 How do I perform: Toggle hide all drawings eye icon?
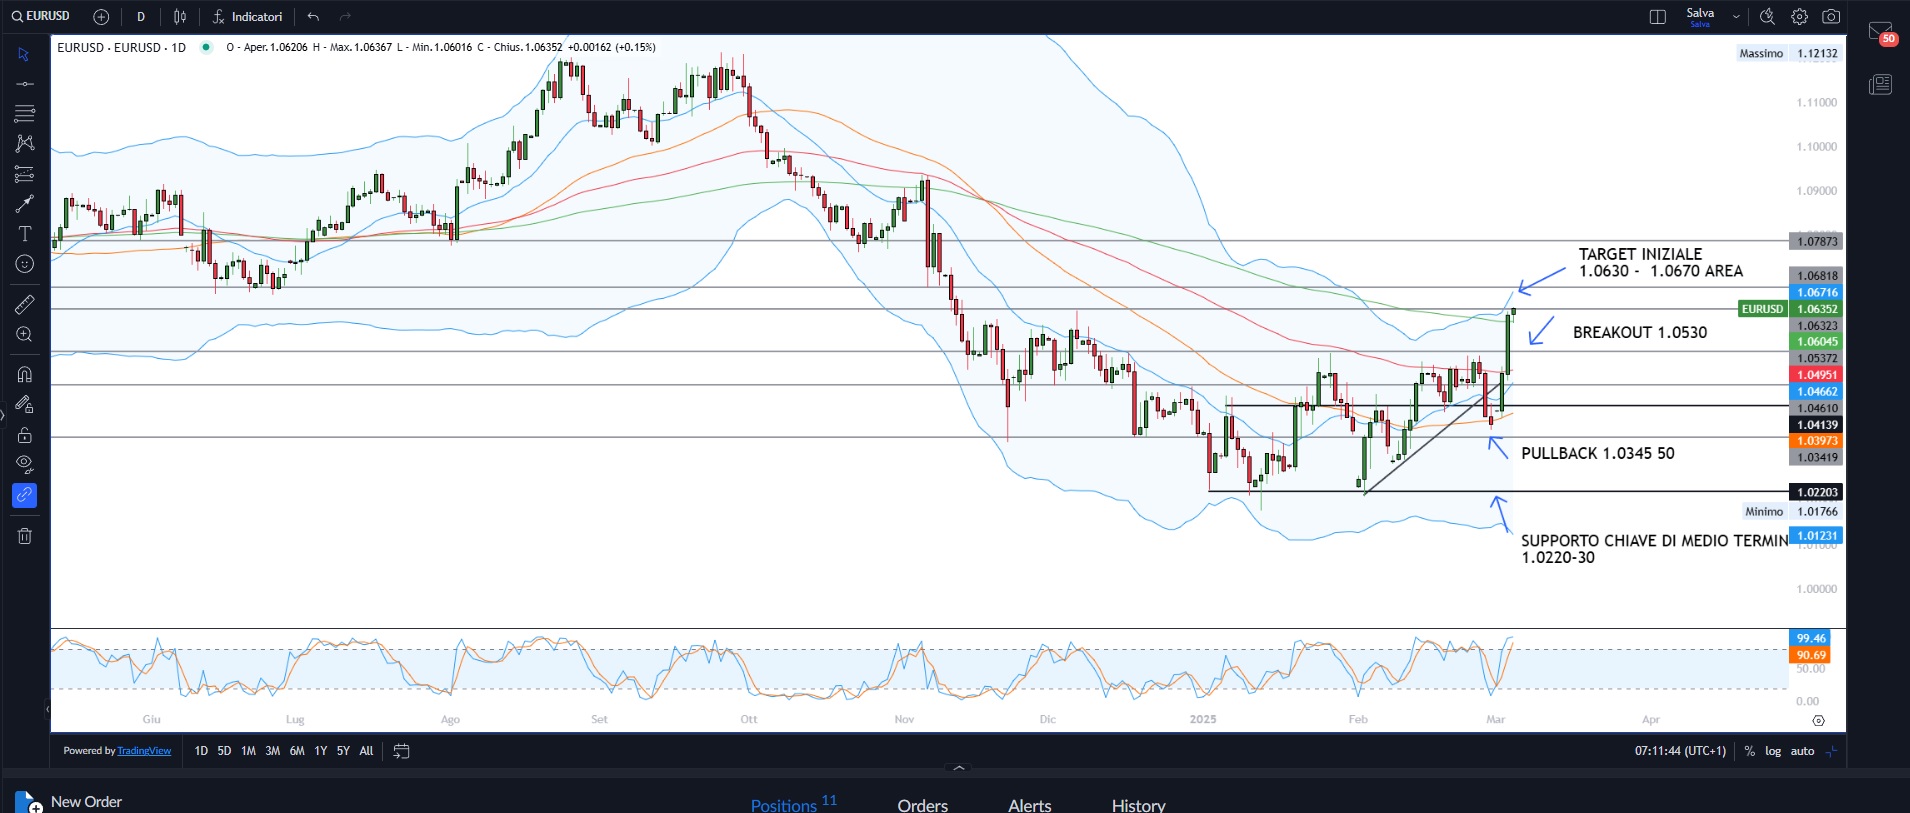click(x=25, y=464)
